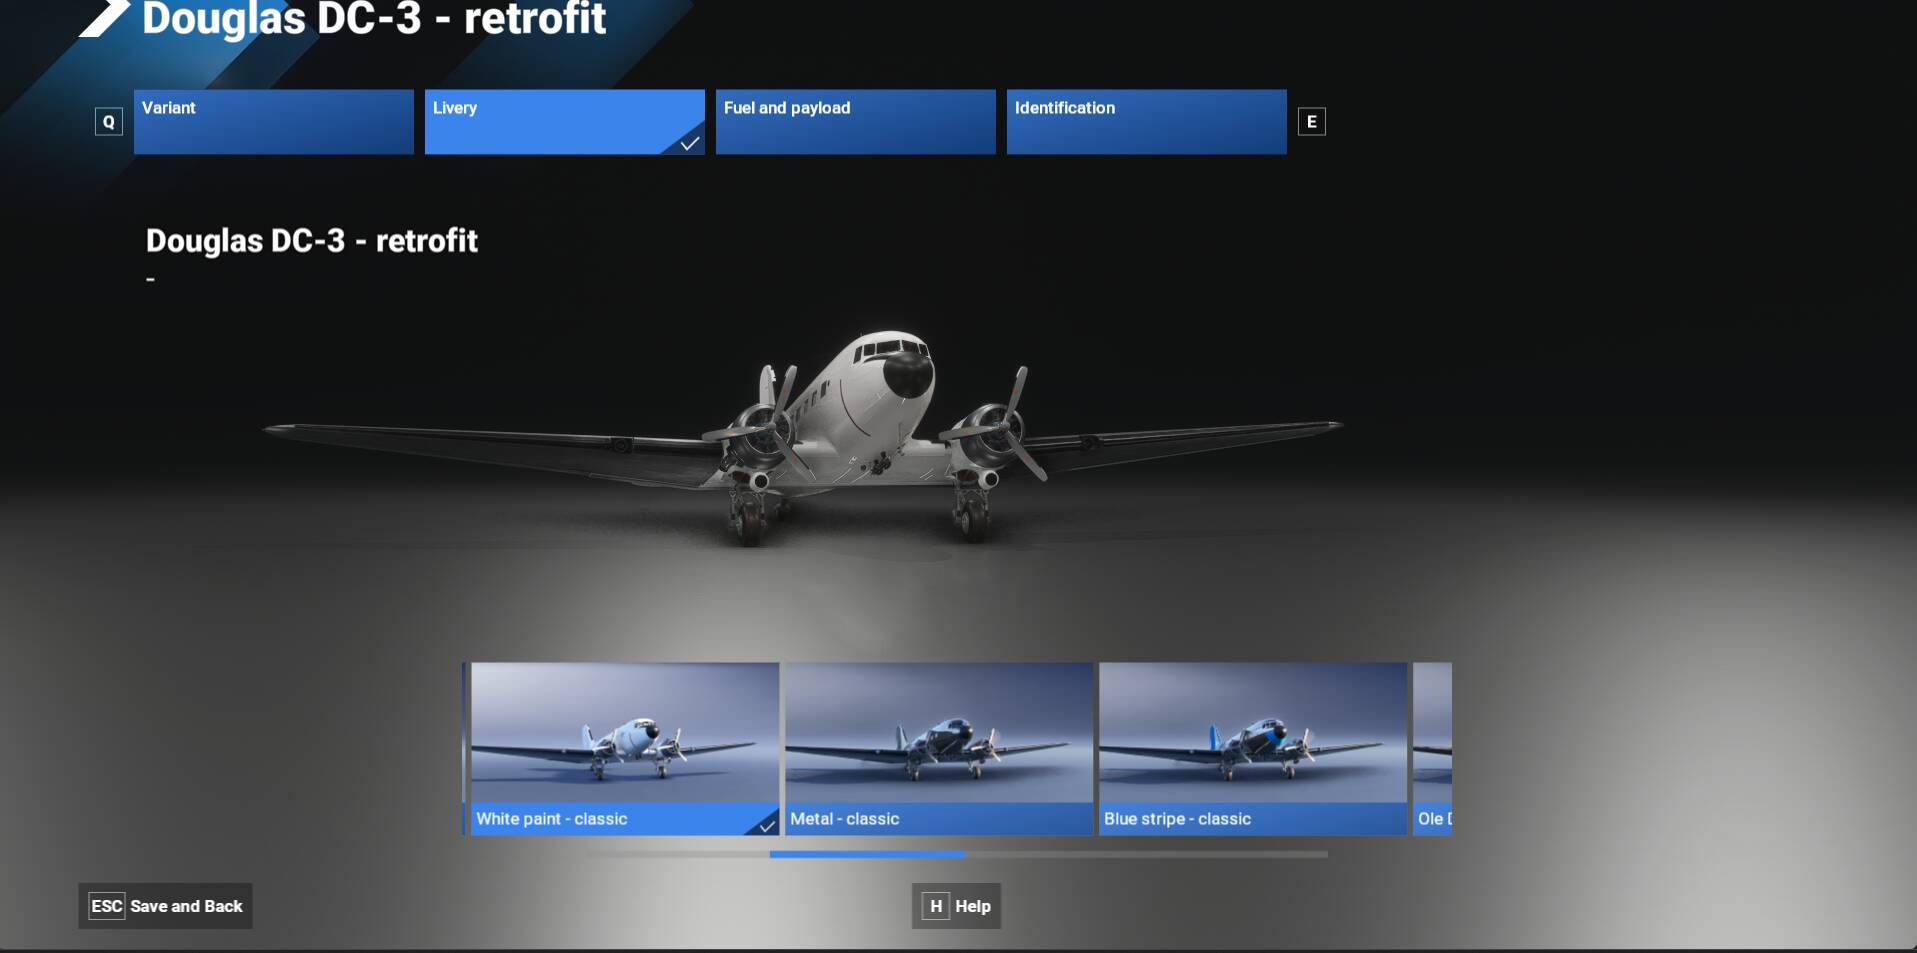Open the Variant tab
The width and height of the screenshot is (1917, 953).
pyautogui.click(x=274, y=122)
